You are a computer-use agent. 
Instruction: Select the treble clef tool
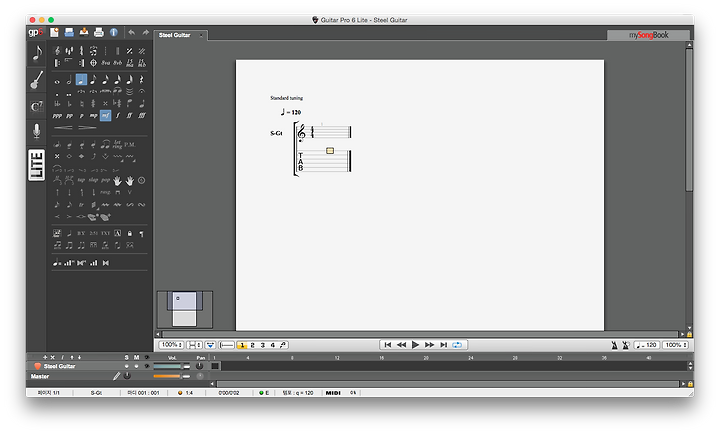[57, 51]
